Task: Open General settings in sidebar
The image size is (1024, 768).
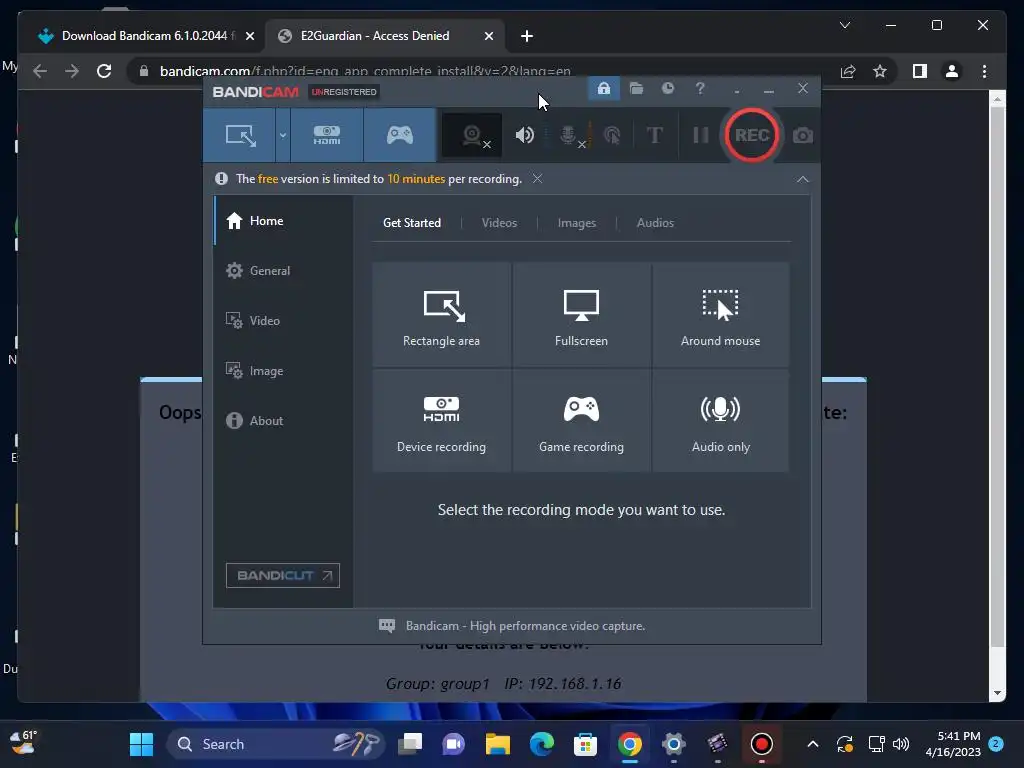Action: click(x=283, y=270)
